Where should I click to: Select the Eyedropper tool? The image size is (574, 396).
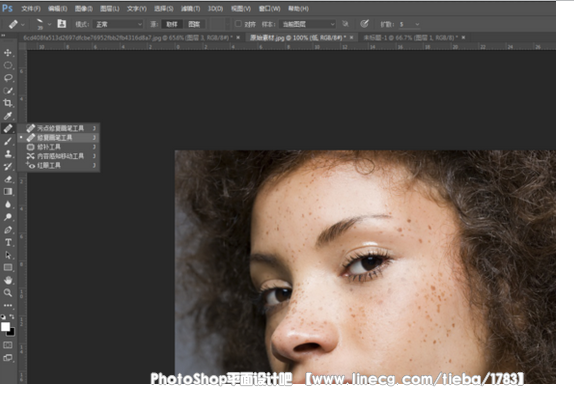pyautogui.click(x=8, y=116)
